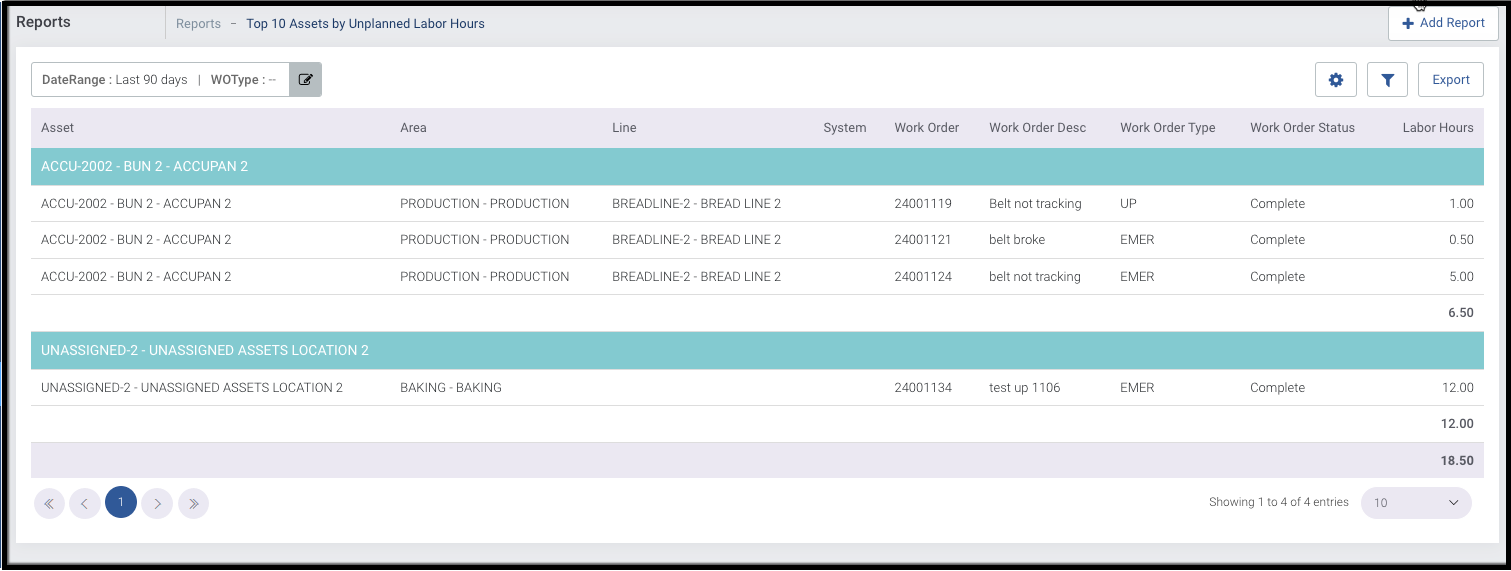Click the 'UP' work order type cell
The width and height of the screenshot is (1511, 571).
click(x=1129, y=204)
